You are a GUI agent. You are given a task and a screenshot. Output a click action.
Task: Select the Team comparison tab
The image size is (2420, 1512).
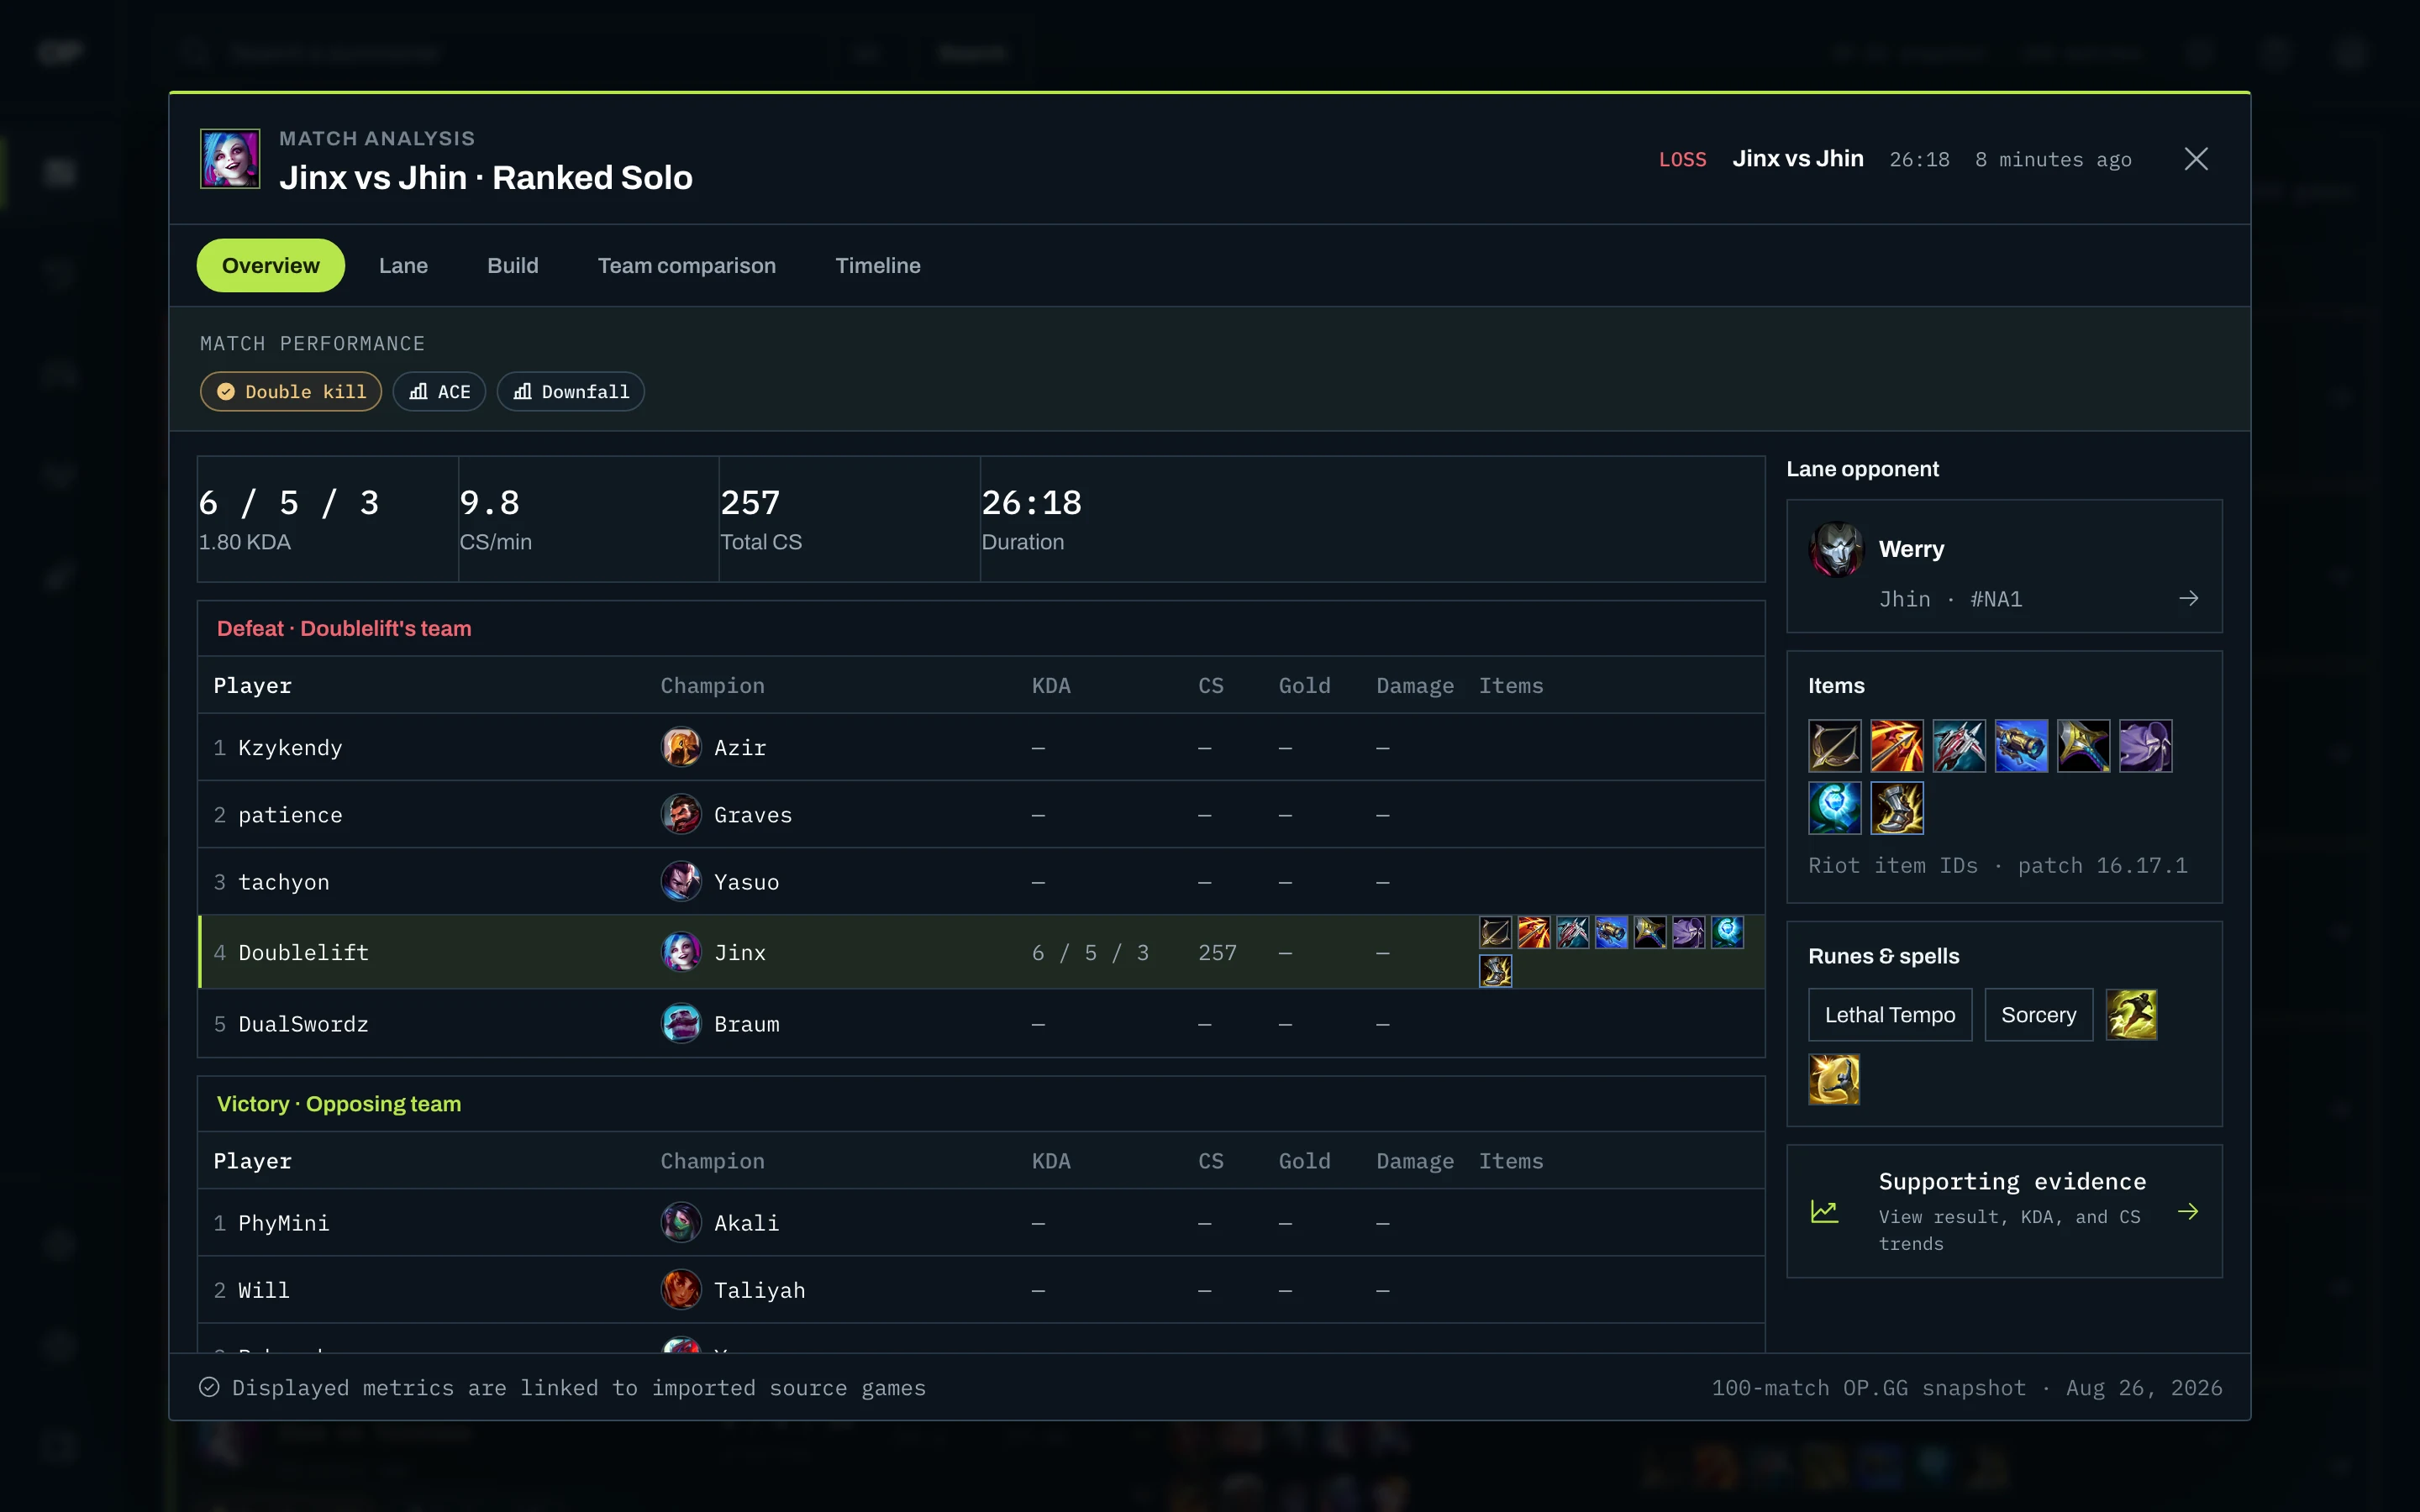click(x=686, y=265)
